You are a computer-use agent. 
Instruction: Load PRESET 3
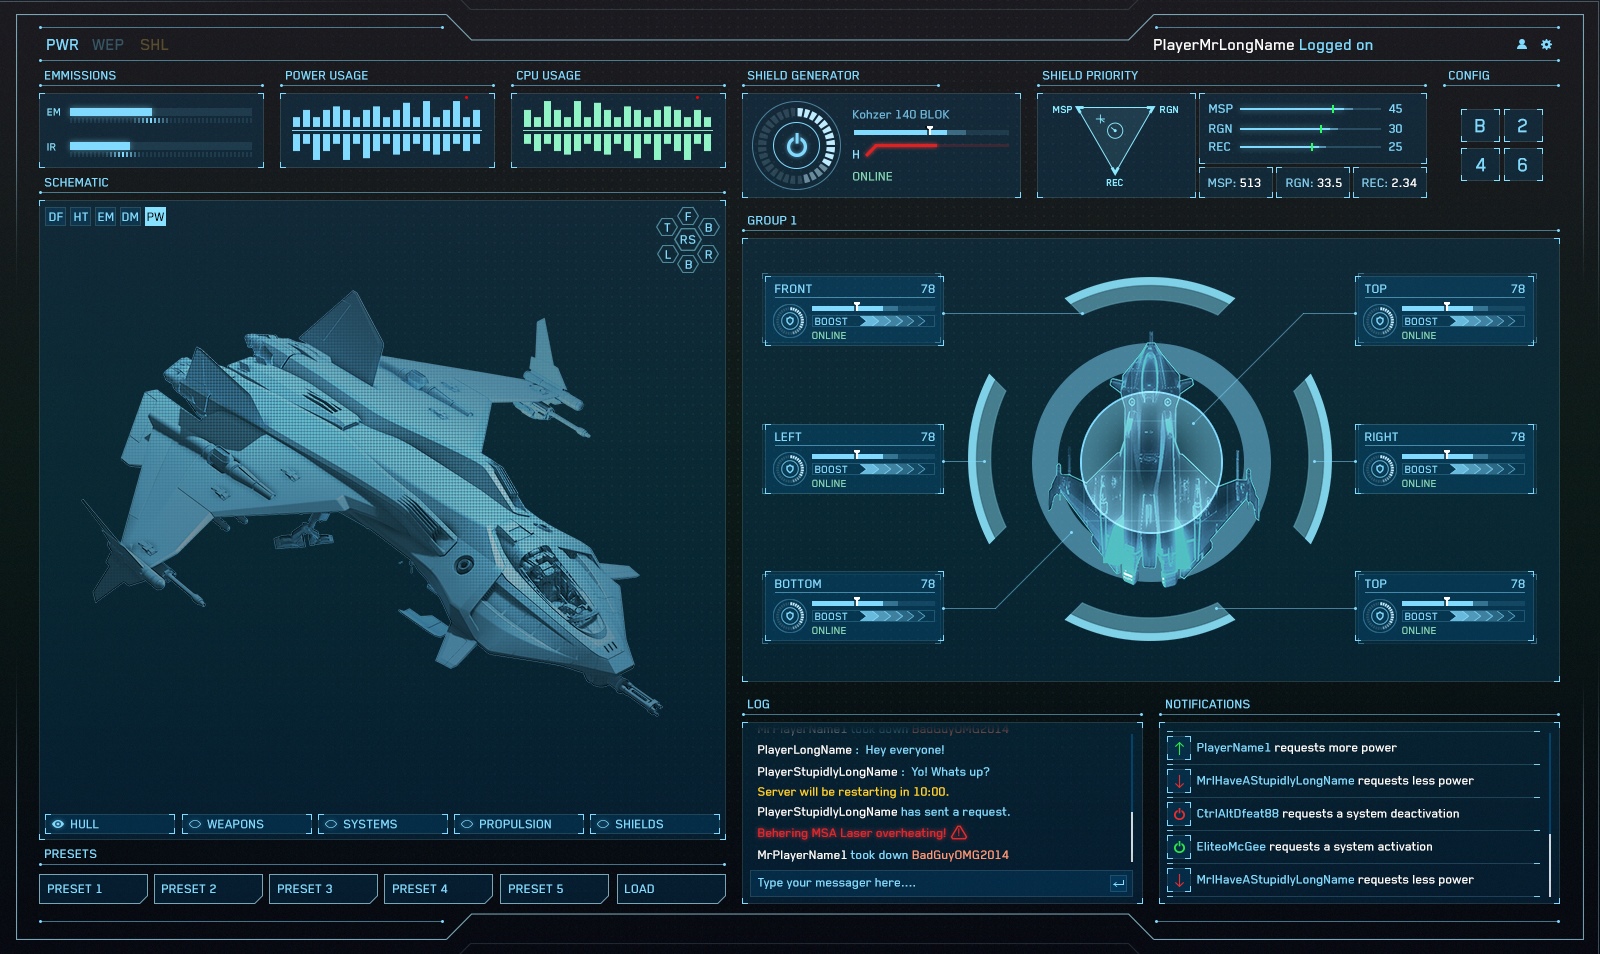click(x=322, y=889)
